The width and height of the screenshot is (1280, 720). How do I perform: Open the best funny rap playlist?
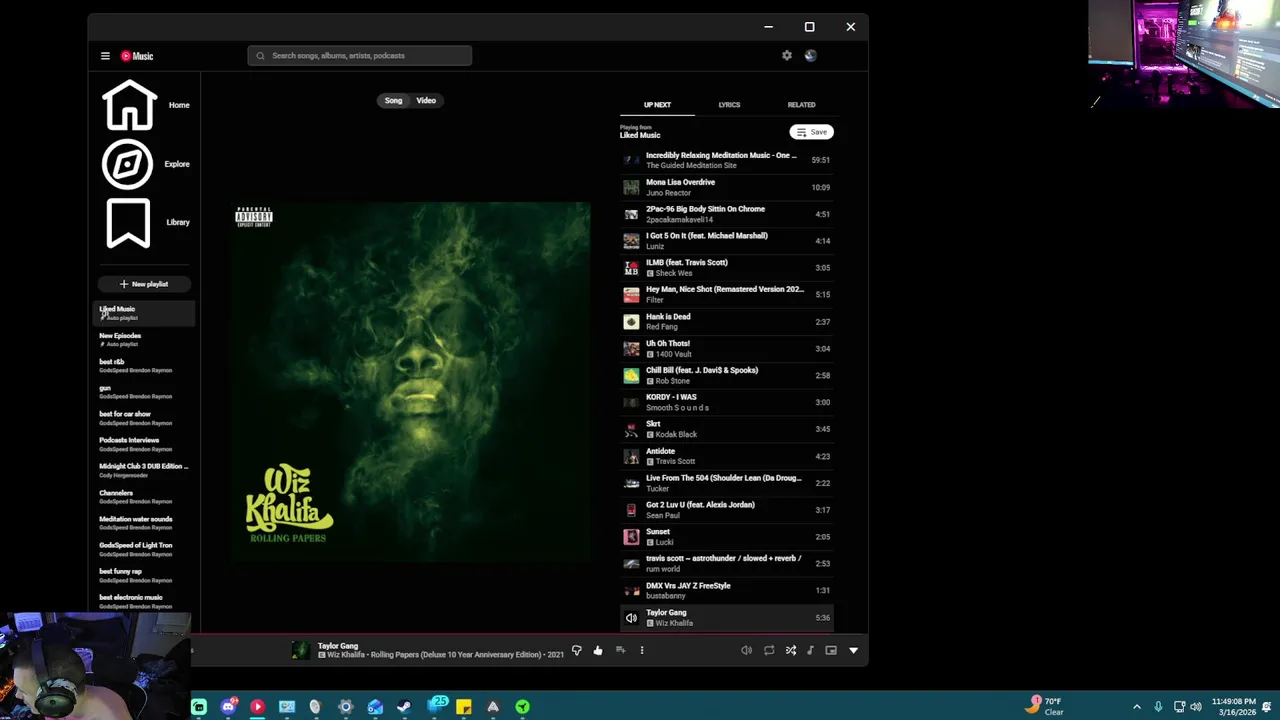(x=146, y=575)
